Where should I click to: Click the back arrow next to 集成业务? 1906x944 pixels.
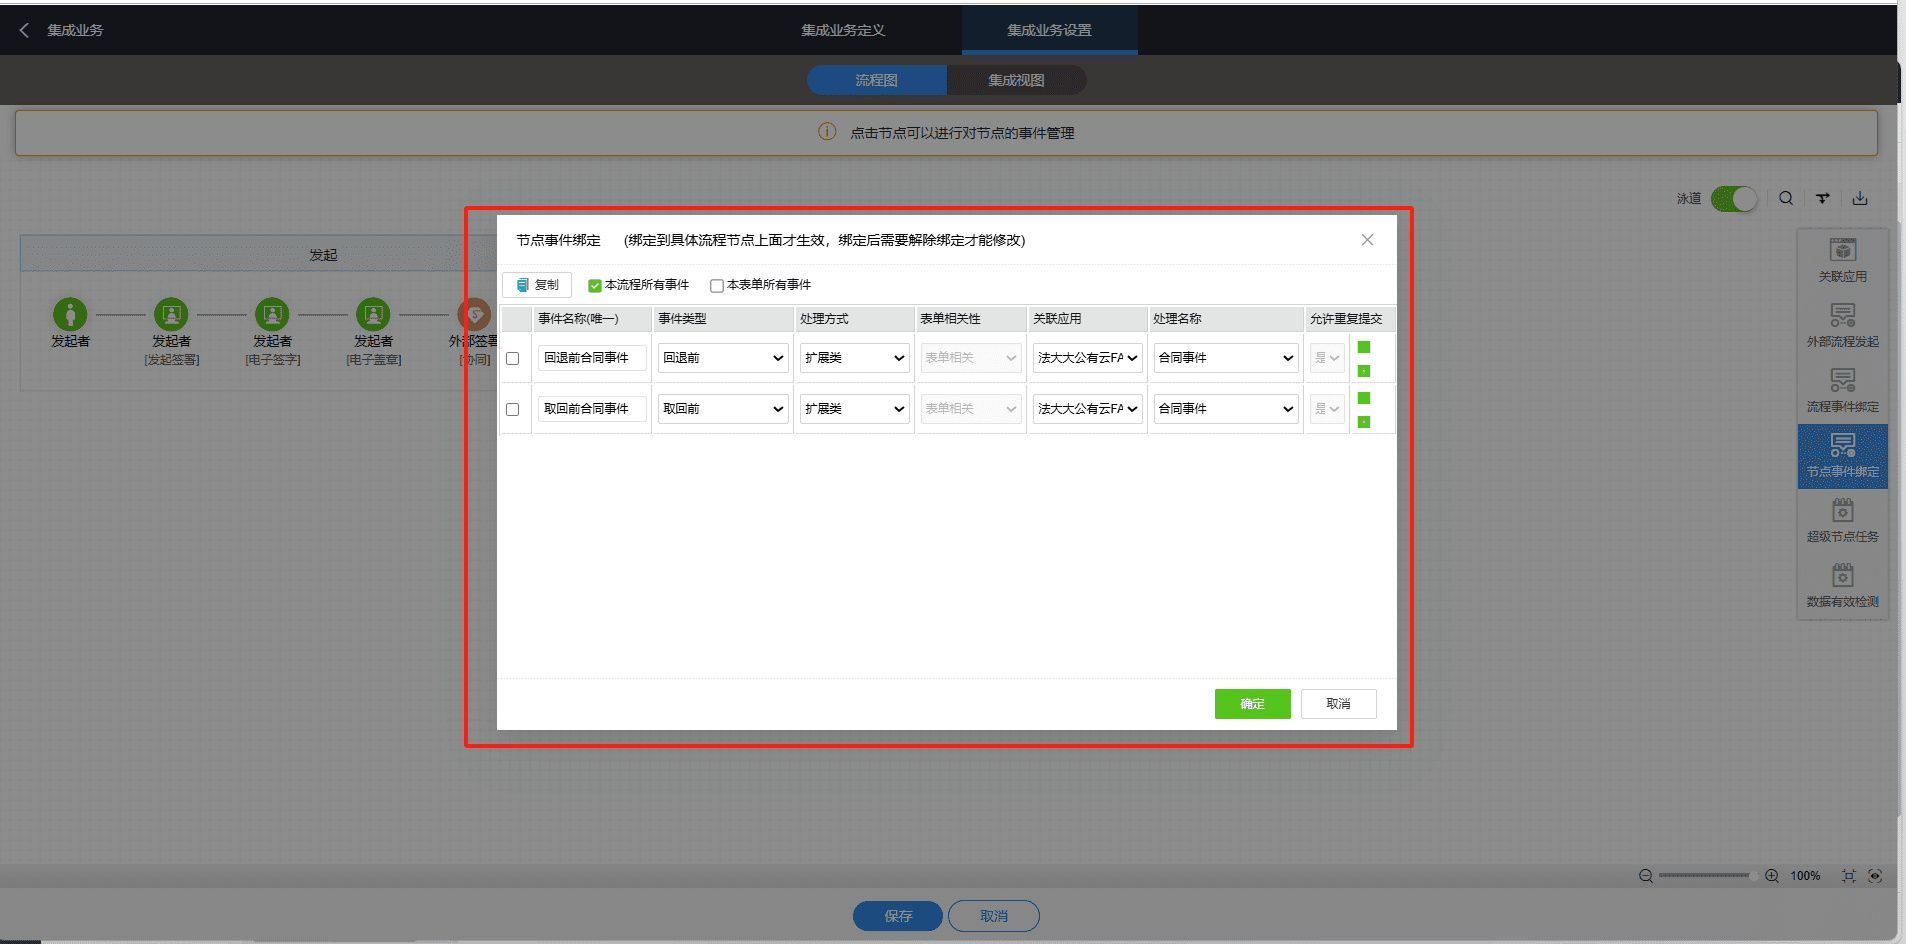pyautogui.click(x=24, y=30)
